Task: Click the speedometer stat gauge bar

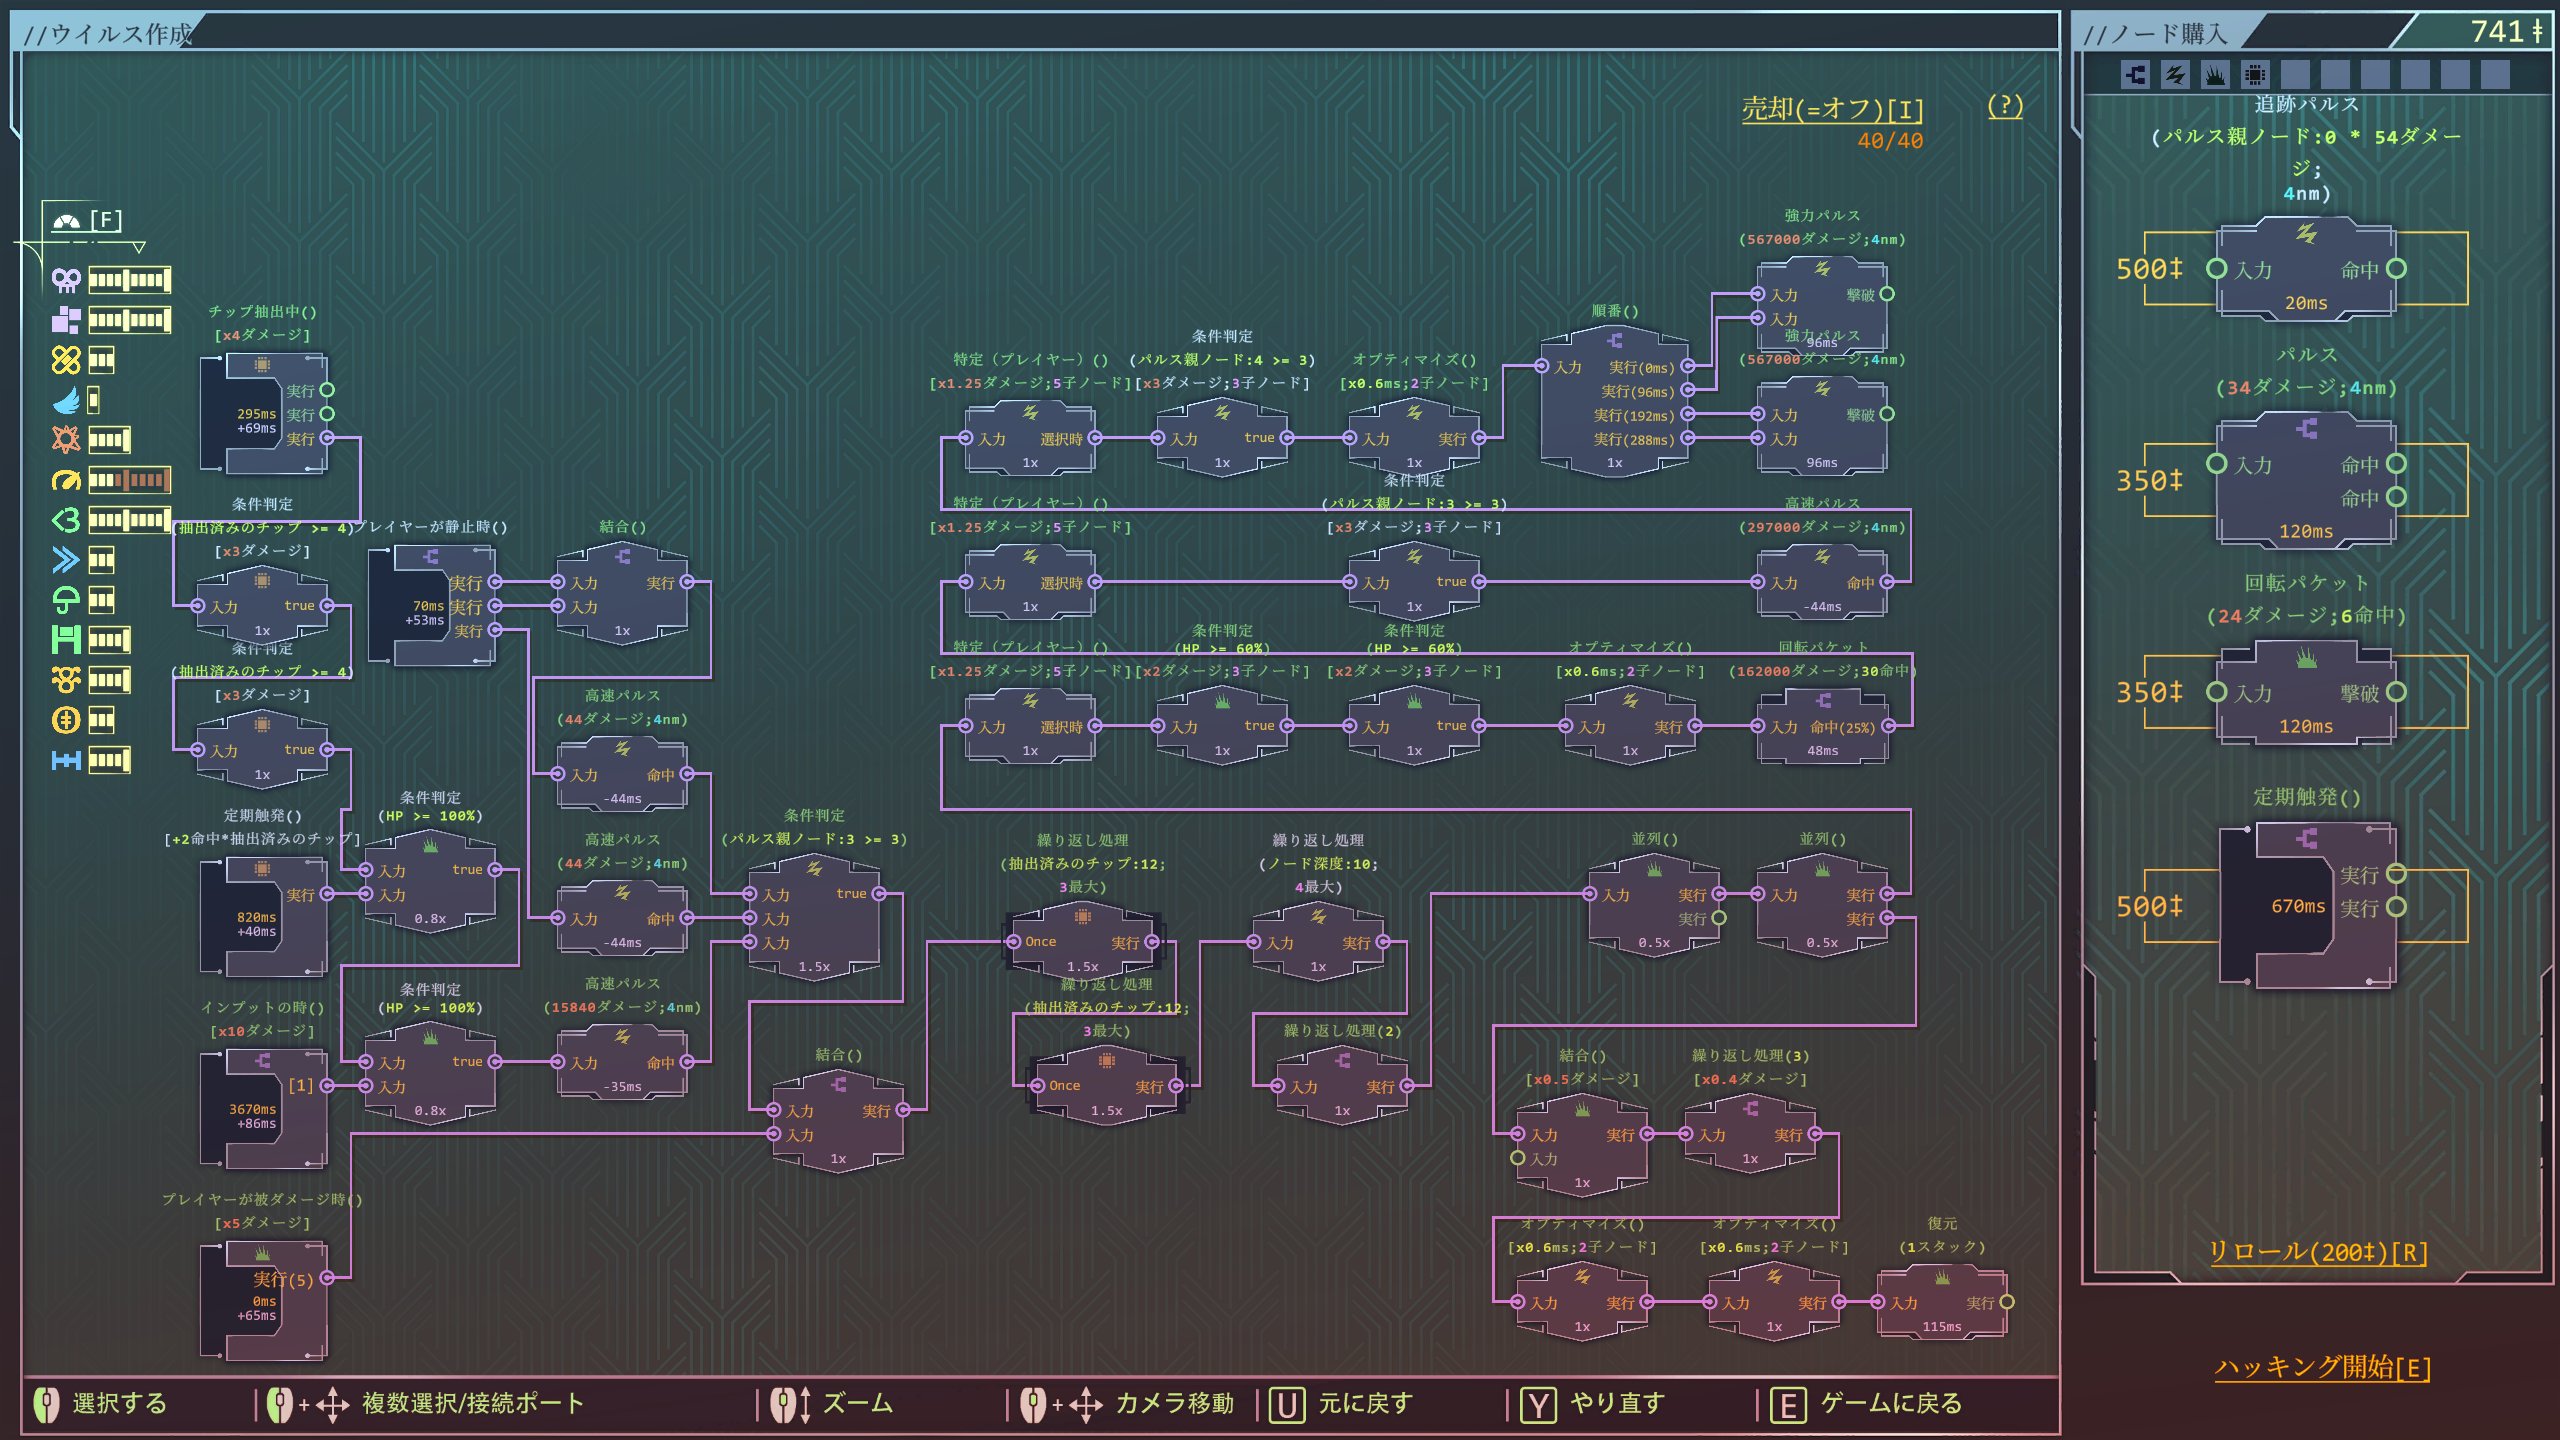Action: point(129,480)
